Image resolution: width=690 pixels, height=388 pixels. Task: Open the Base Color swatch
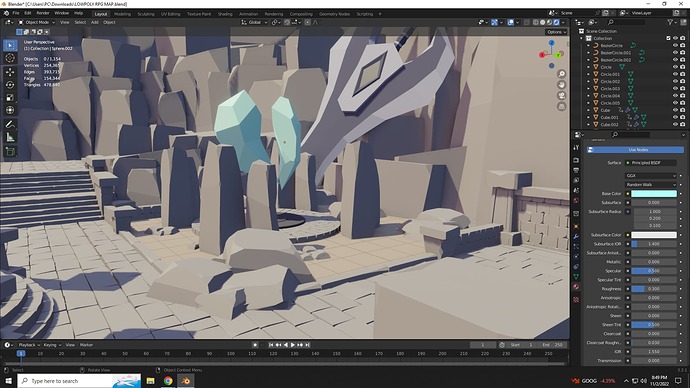654,194
